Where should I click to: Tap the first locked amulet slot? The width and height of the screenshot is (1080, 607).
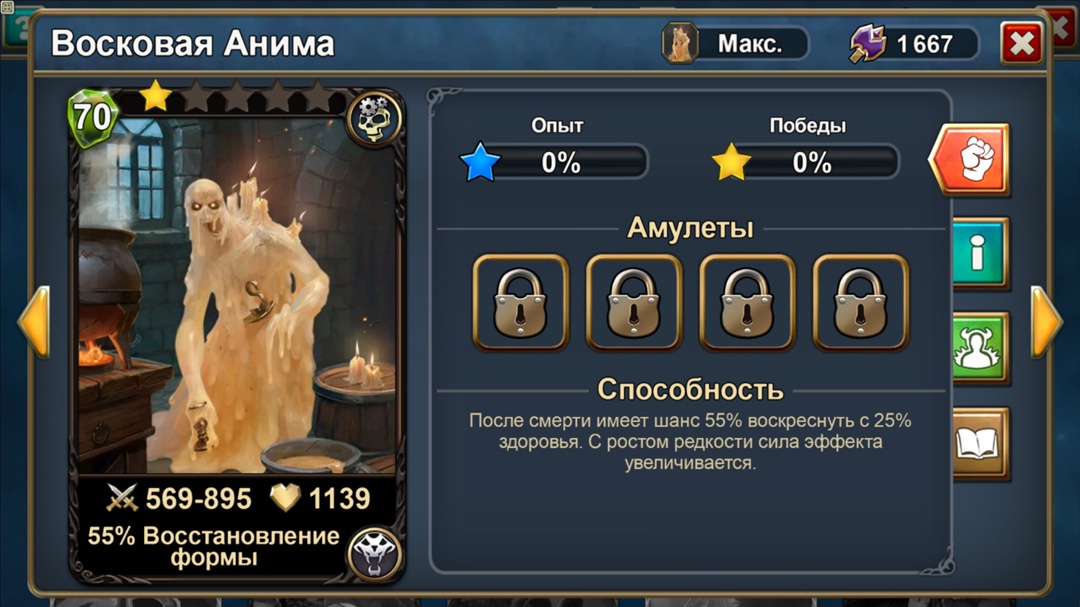coord(521,302)
